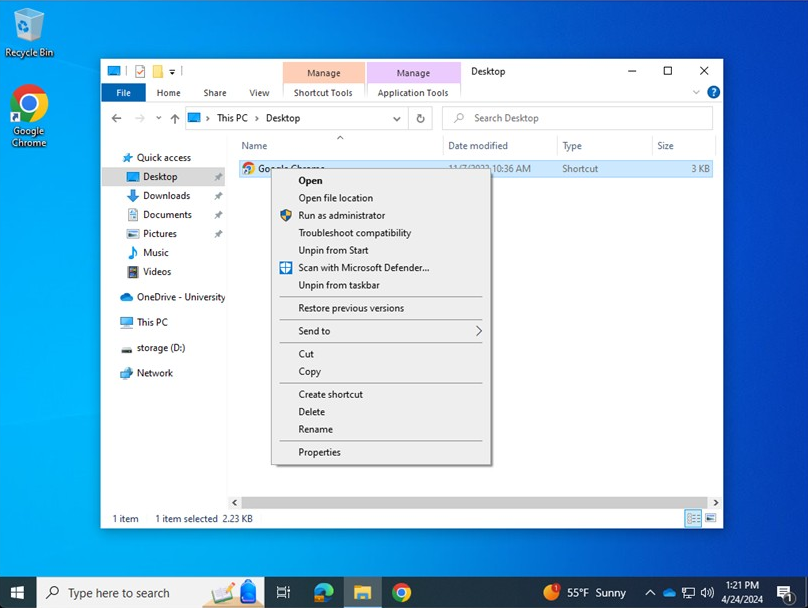Screen dimensions: 808x608
Task: Switch to the Home ribbon tab
Action: pyautogui.click(x=169, y=93)
